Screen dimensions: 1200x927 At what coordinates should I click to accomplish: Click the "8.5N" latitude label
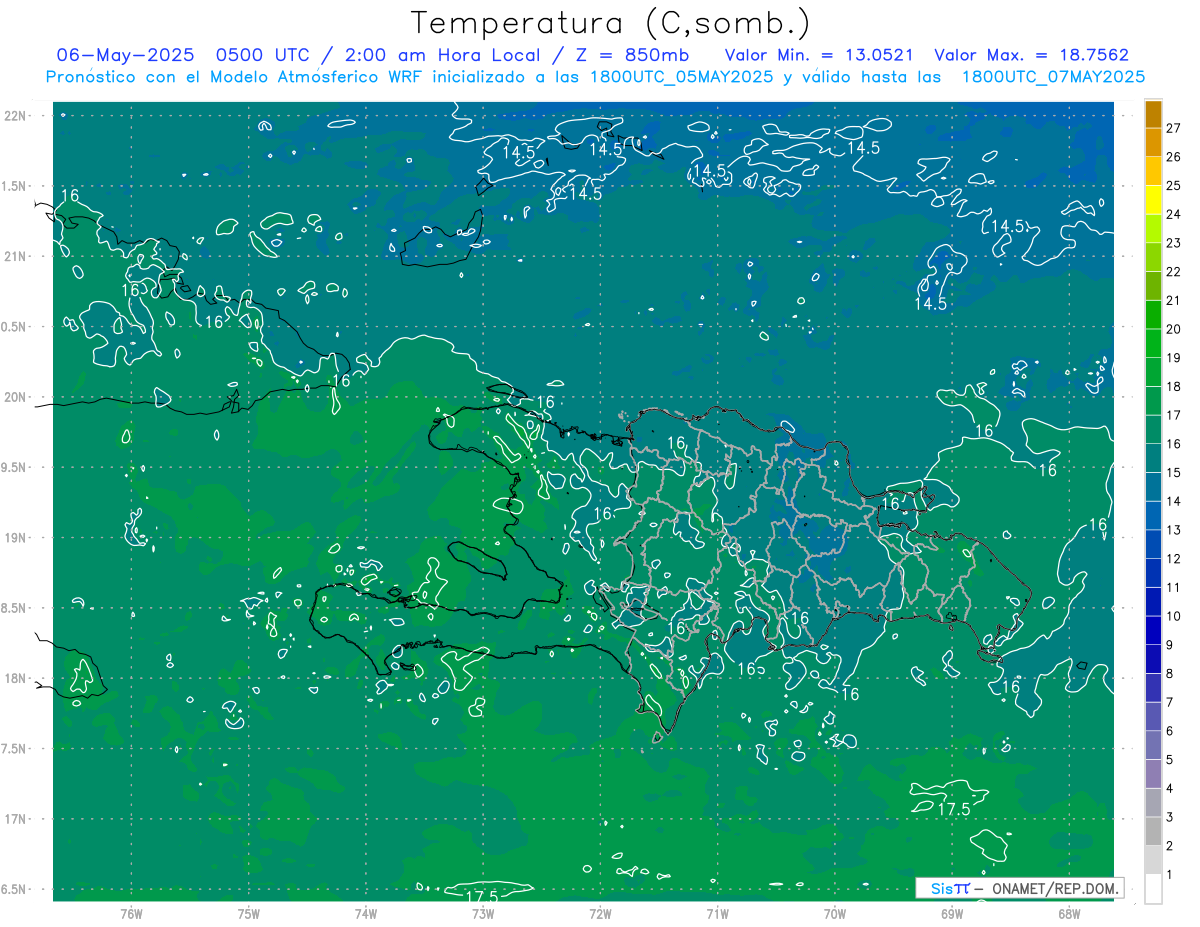point(14,608)
